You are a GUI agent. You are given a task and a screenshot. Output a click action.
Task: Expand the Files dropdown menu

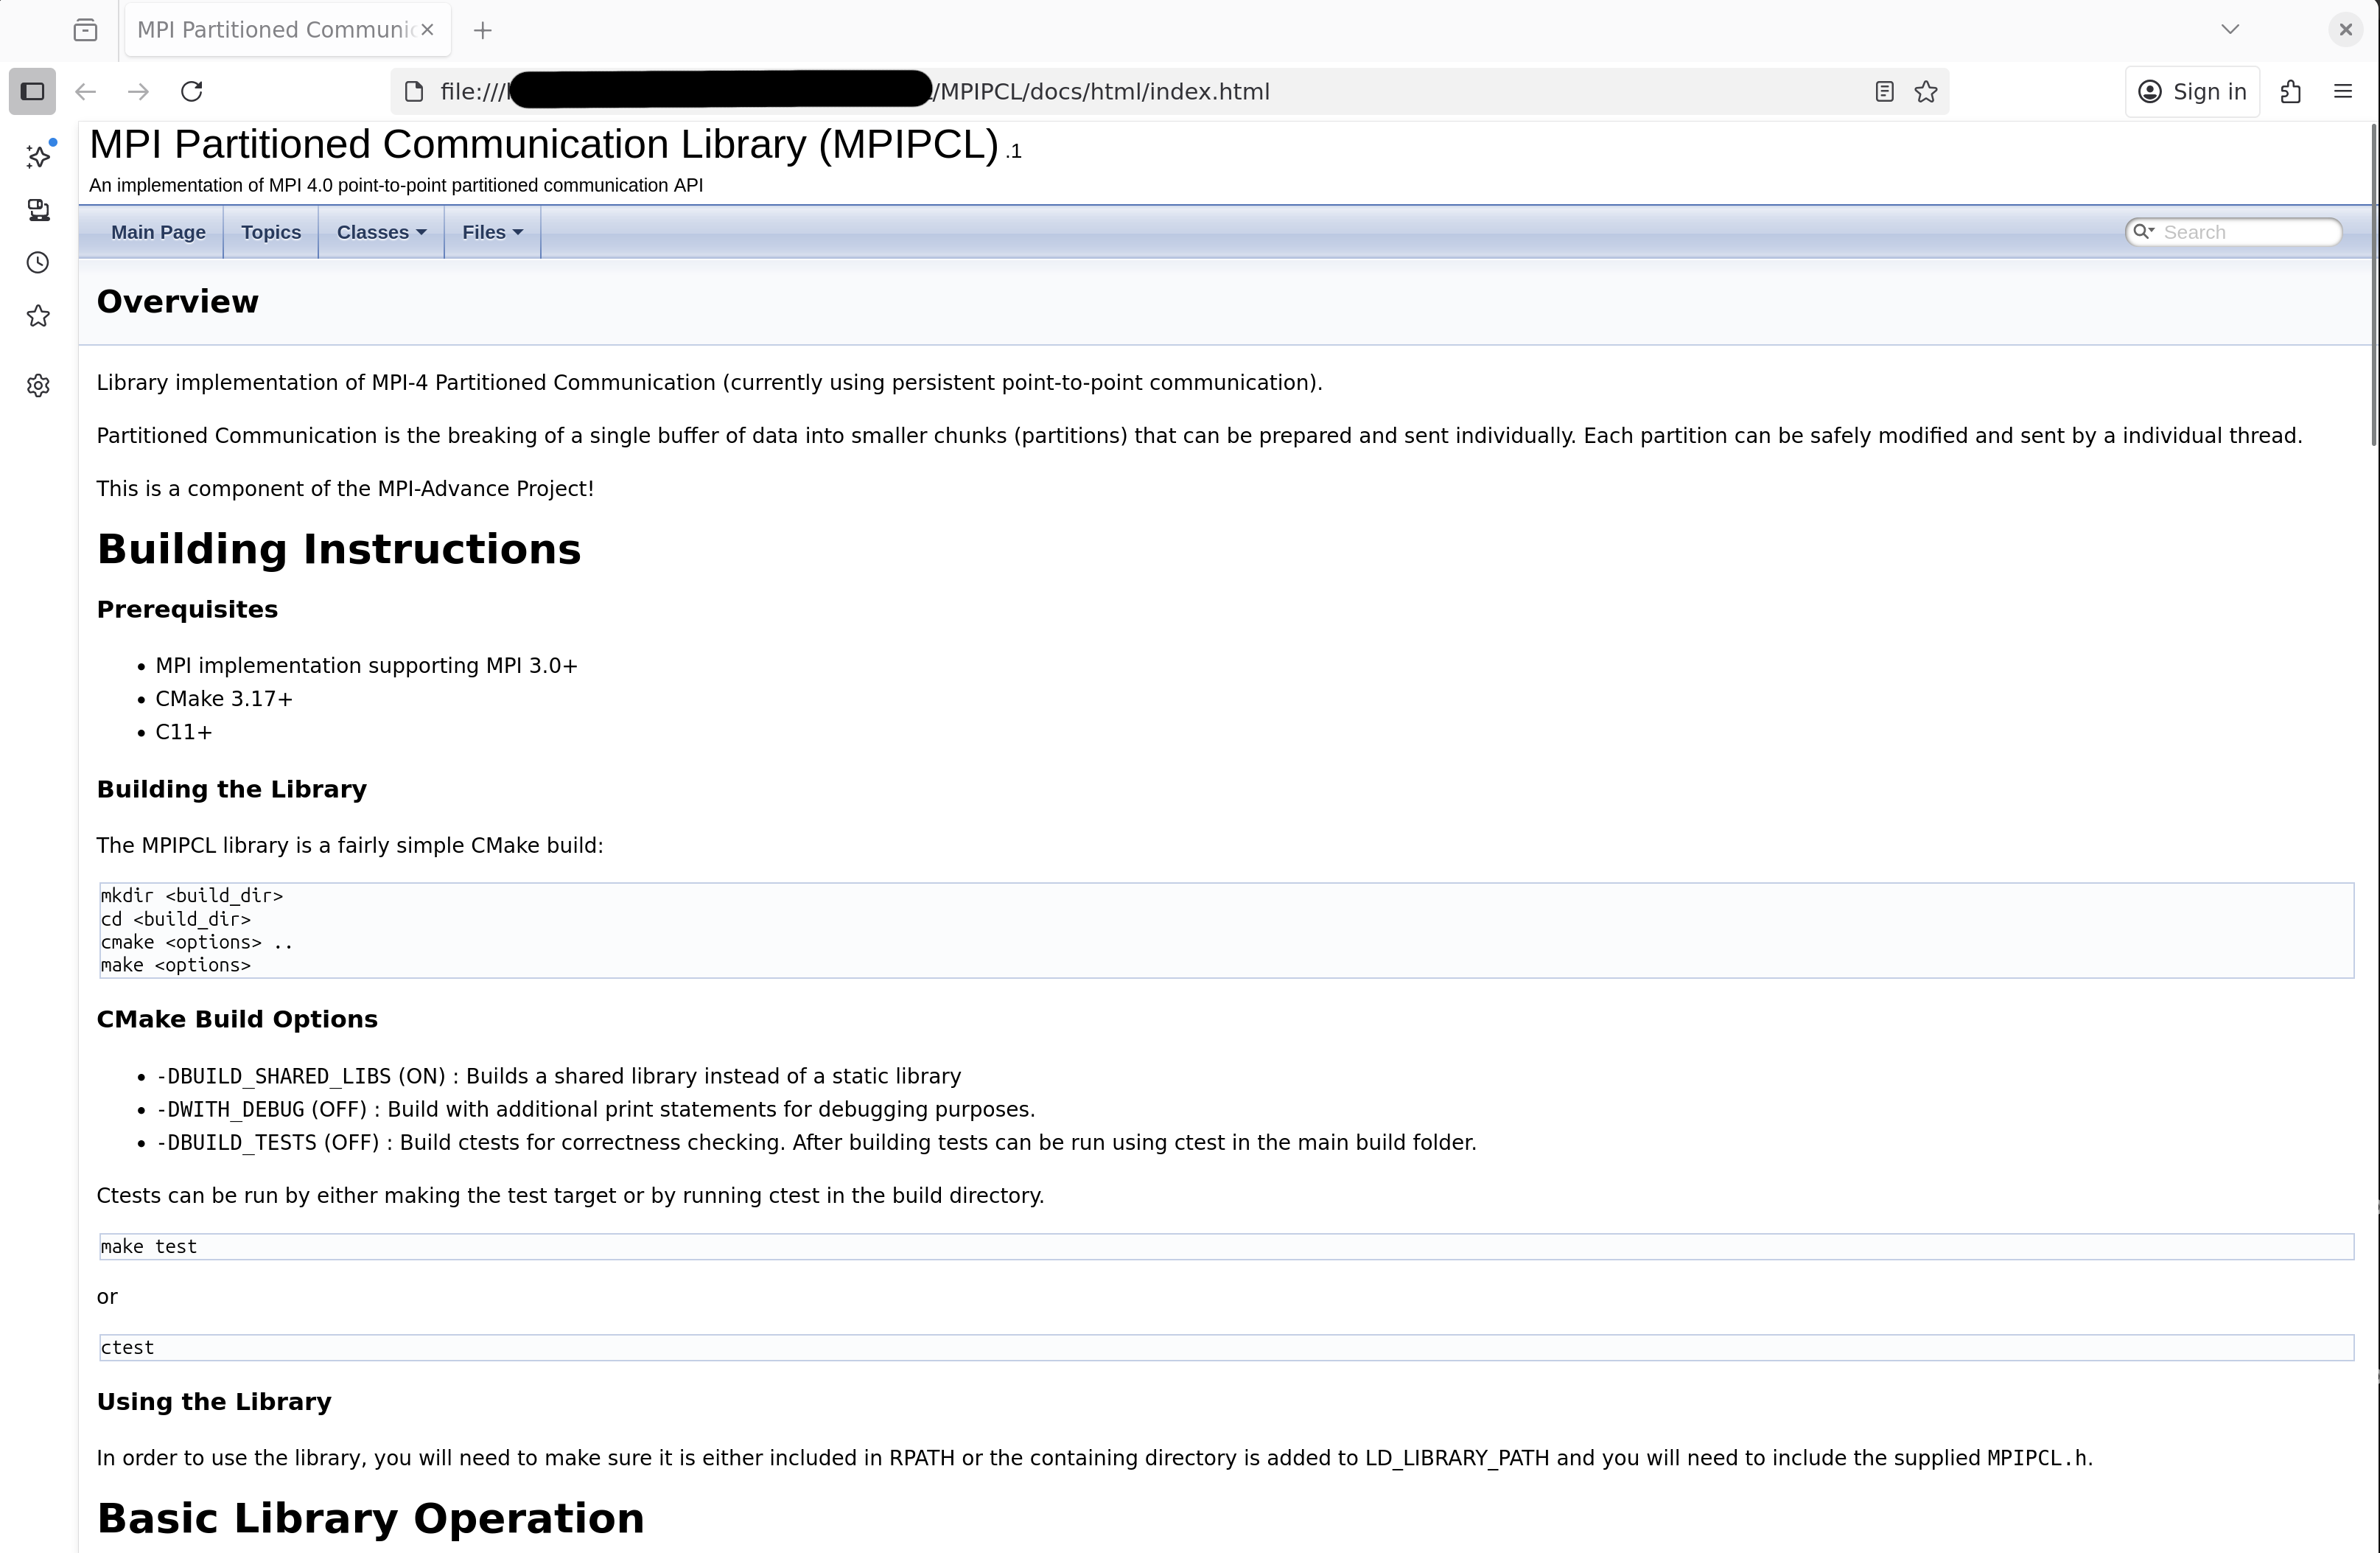tap(492, 232)
